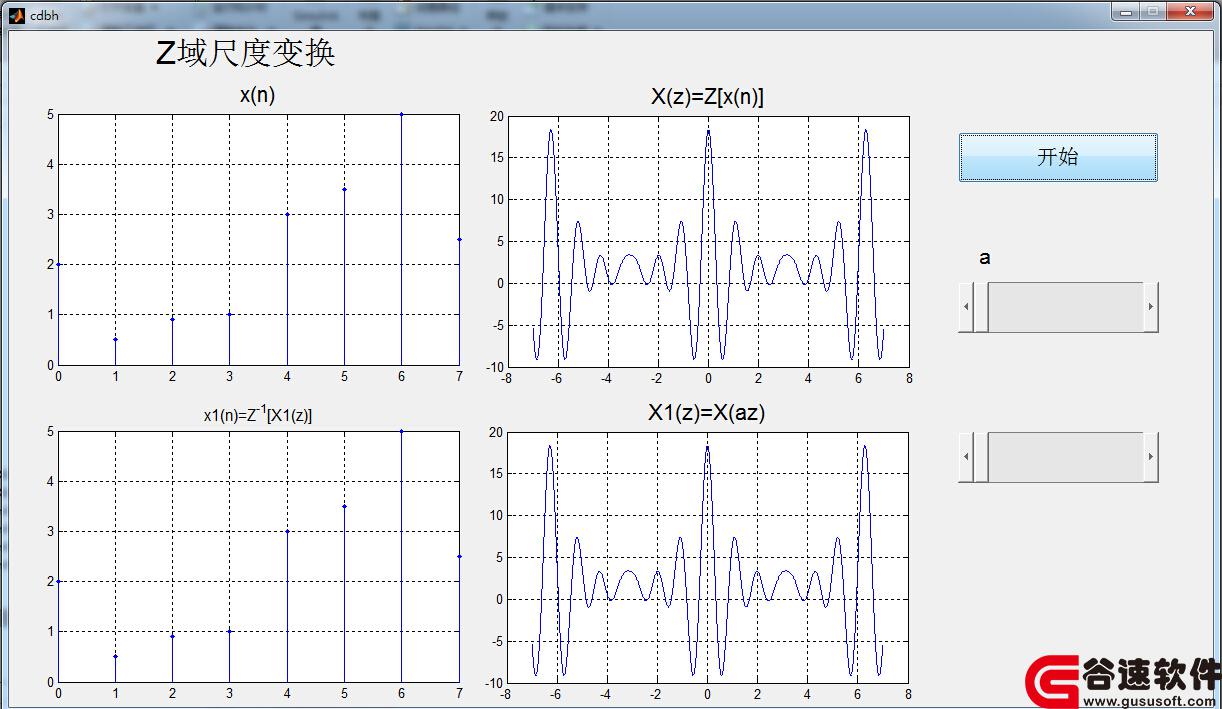
Task: Click inside the x(n) stem plot
Action: pos(259,240)
